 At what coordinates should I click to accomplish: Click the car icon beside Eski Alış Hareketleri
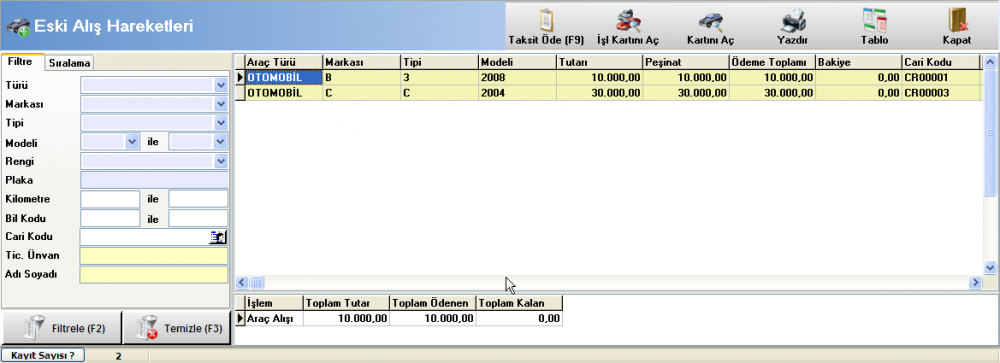(17, 26)
